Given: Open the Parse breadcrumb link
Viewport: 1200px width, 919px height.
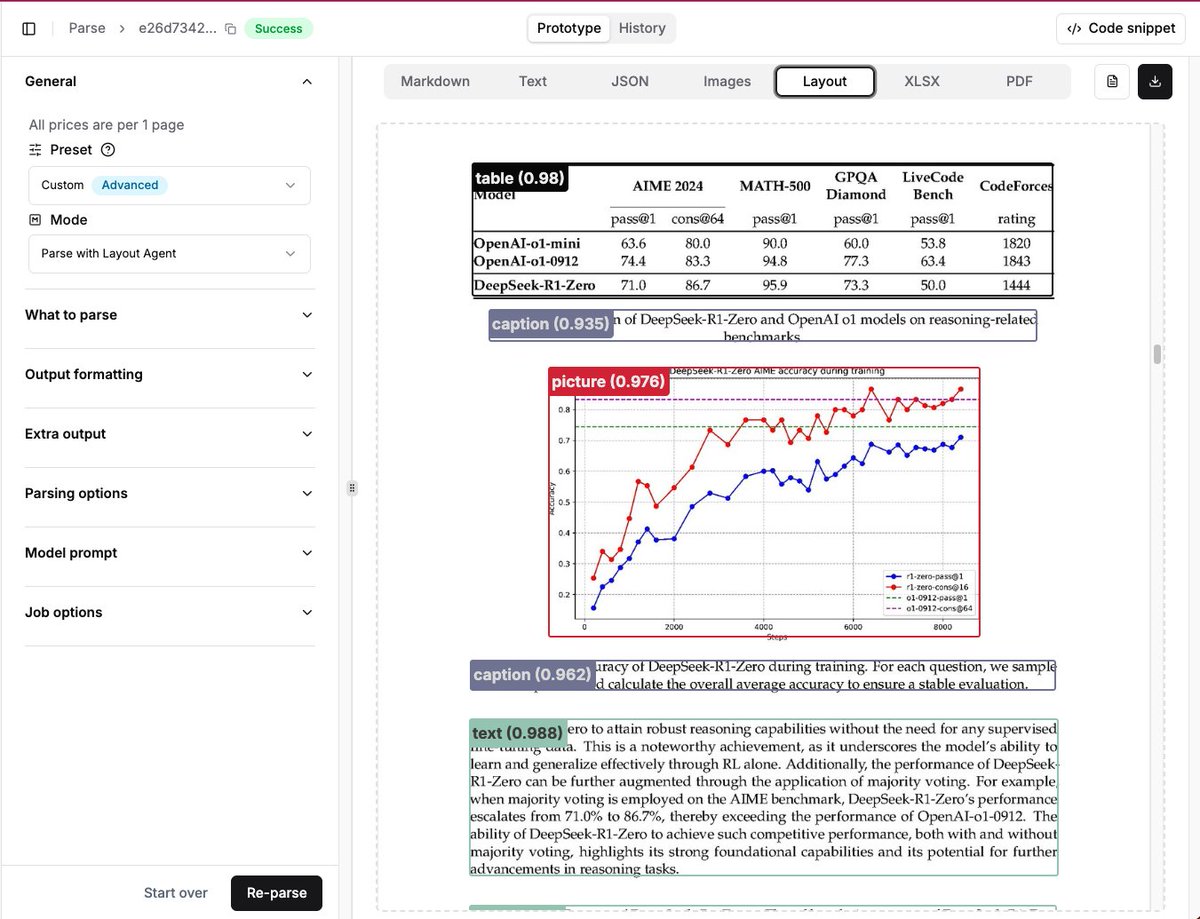Looking at the screenshot, I should click(x=87, y=28).
